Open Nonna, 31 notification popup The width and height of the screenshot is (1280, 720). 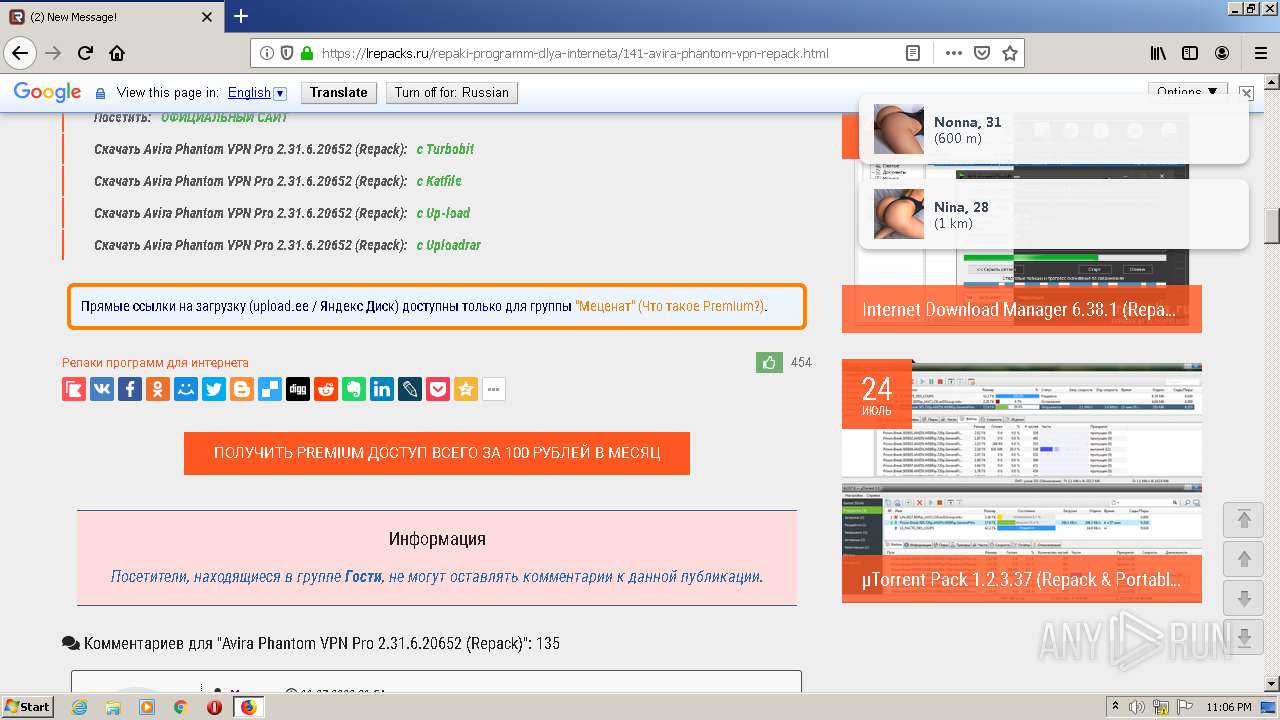pos(1054,129)
